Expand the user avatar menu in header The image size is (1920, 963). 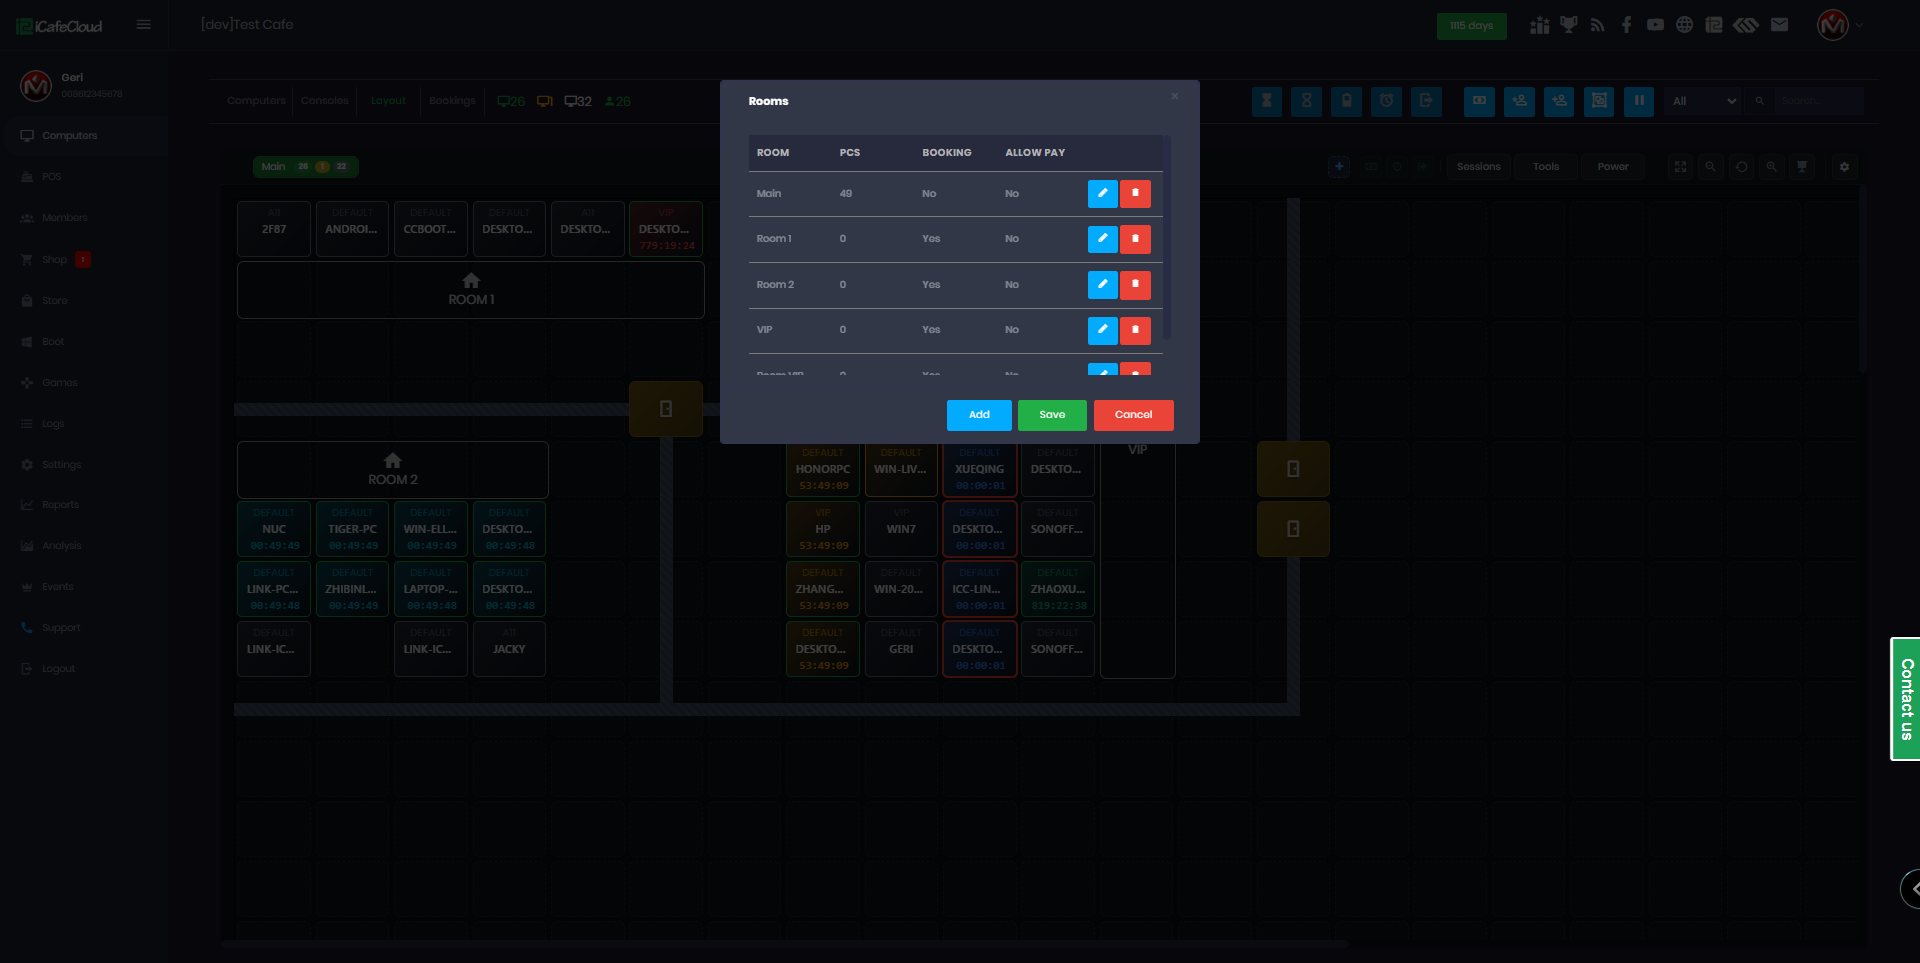(x=1838, y=25)
